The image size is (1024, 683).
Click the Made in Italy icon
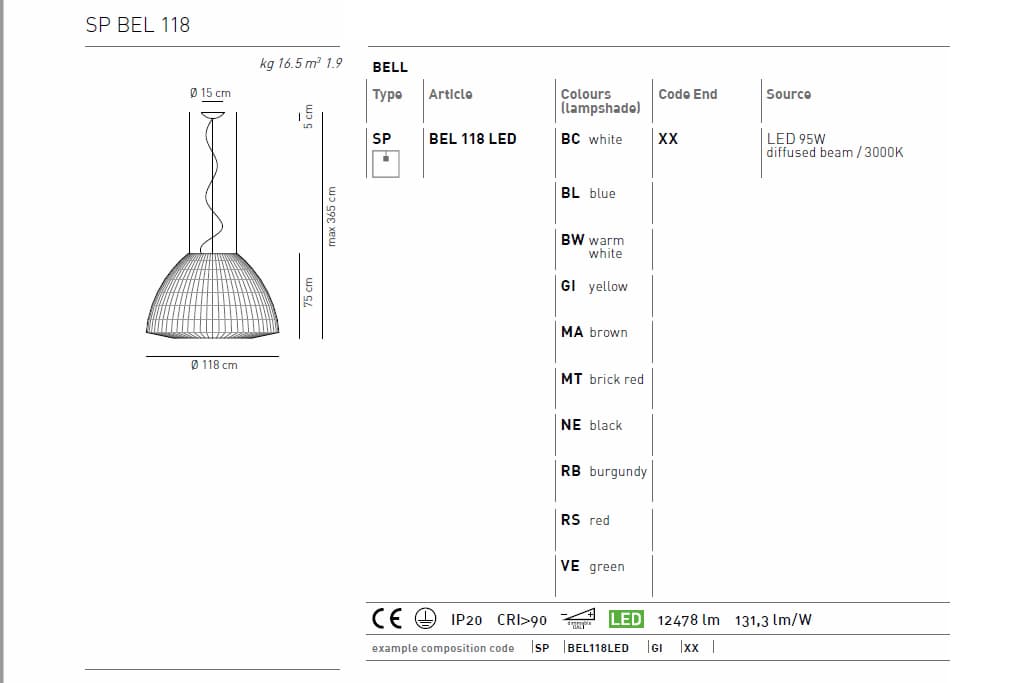click(x=576, y=619)
